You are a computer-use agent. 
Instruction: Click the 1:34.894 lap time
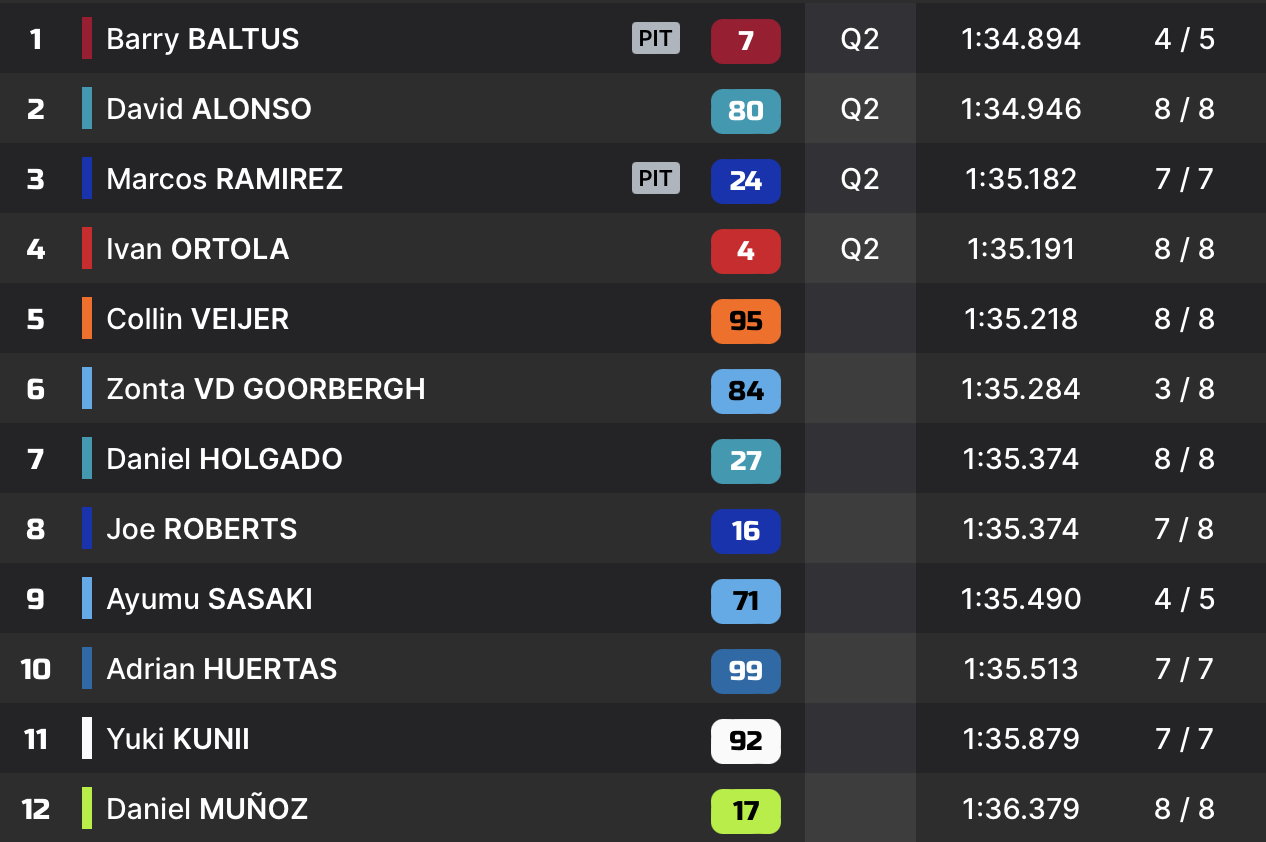[1021, 39]
